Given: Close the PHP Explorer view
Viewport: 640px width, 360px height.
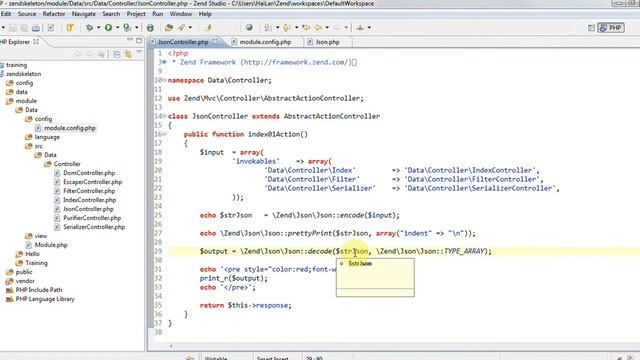Looking at the screenshot, I should 36,42.
